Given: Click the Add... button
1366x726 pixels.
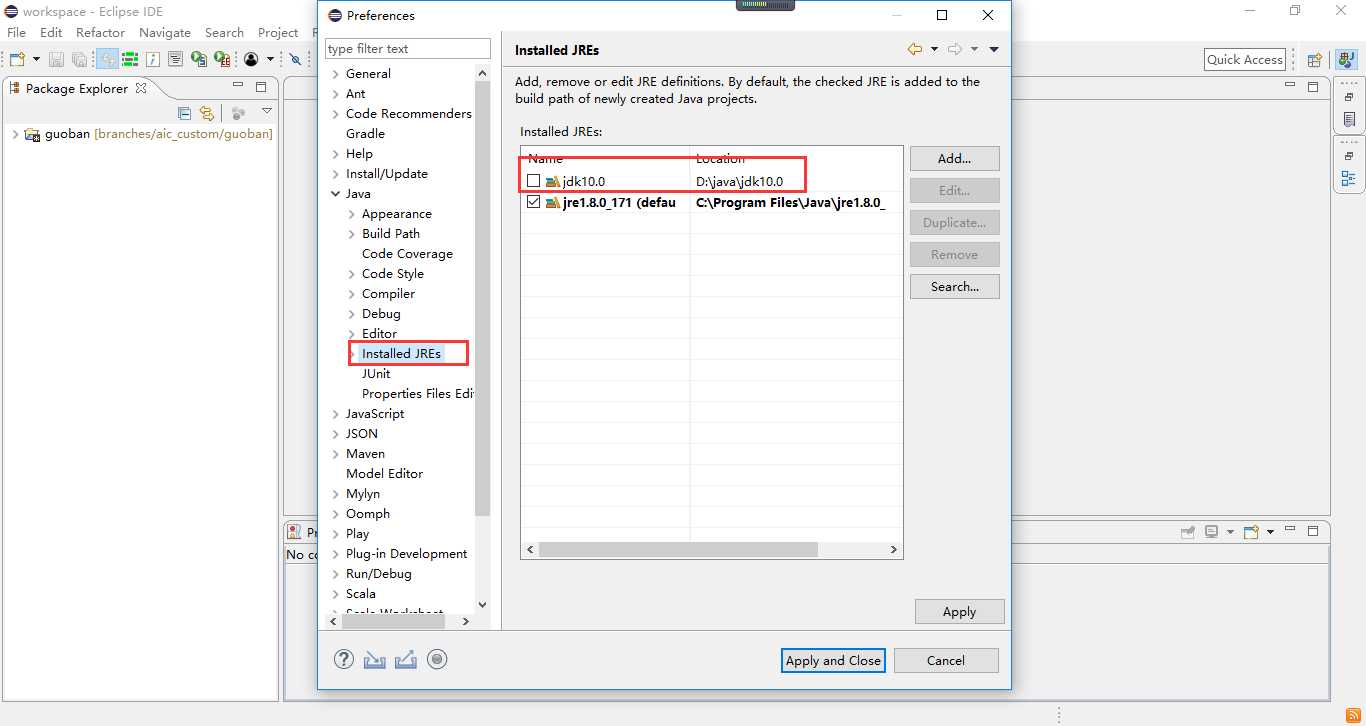Looking at the screenshot, I should point(954,158).
